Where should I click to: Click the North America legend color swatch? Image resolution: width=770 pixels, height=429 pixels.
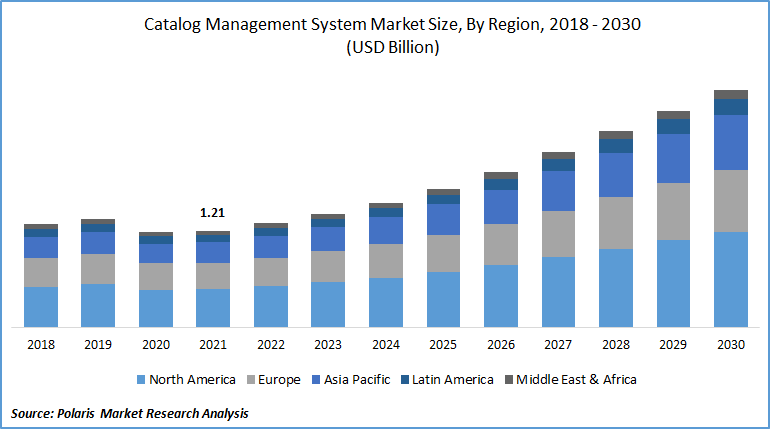pos(140,380)
